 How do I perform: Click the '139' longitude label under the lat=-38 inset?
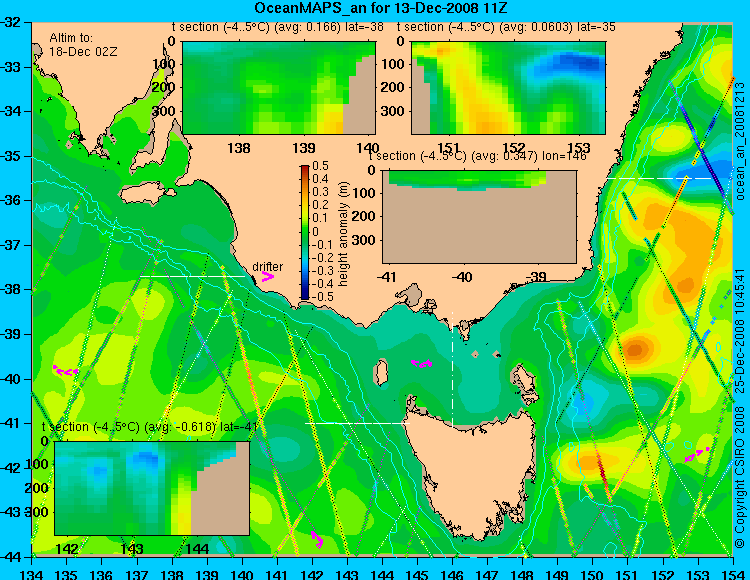tap(304, 148)
